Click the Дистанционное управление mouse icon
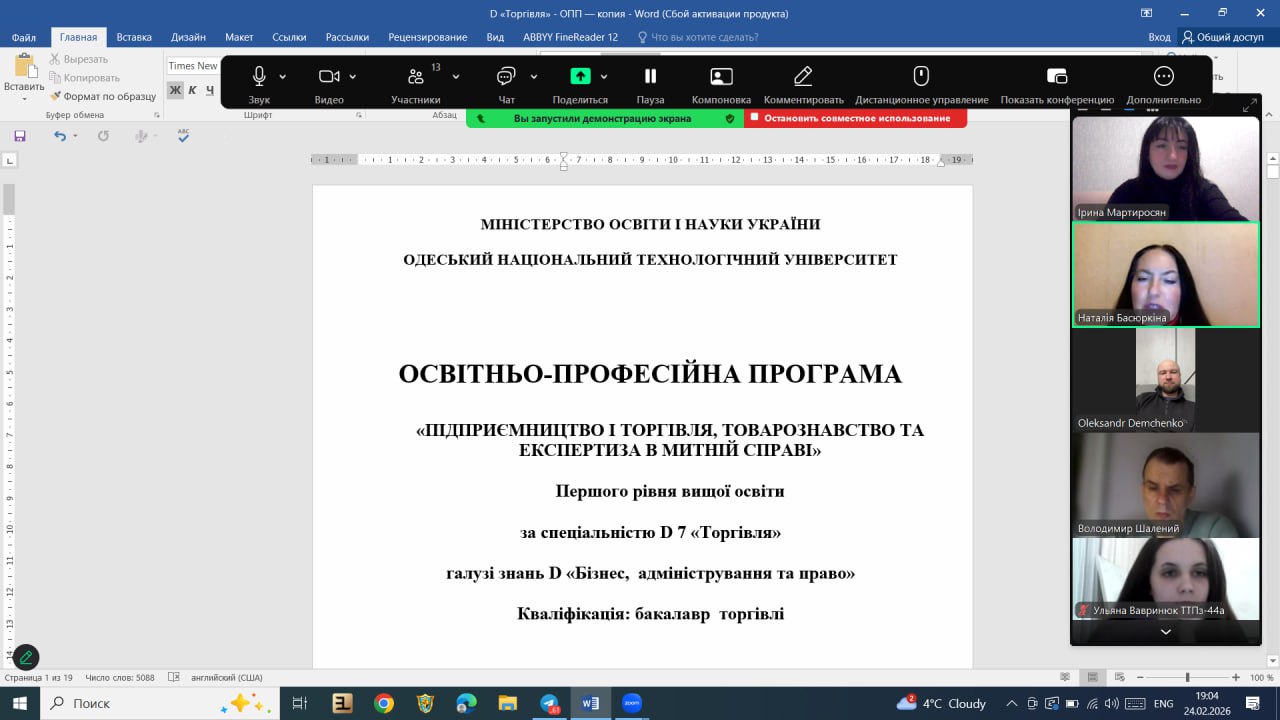The width and height of the screenshot is (1280, 720). tap(921, 77)
